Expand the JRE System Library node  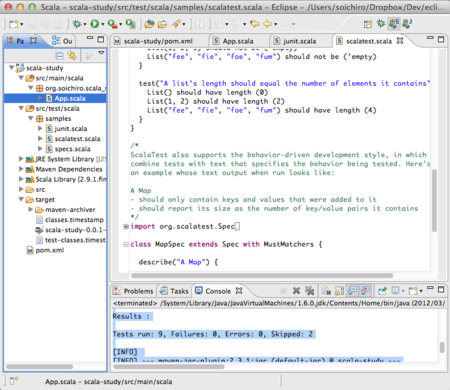pos(21,159)
